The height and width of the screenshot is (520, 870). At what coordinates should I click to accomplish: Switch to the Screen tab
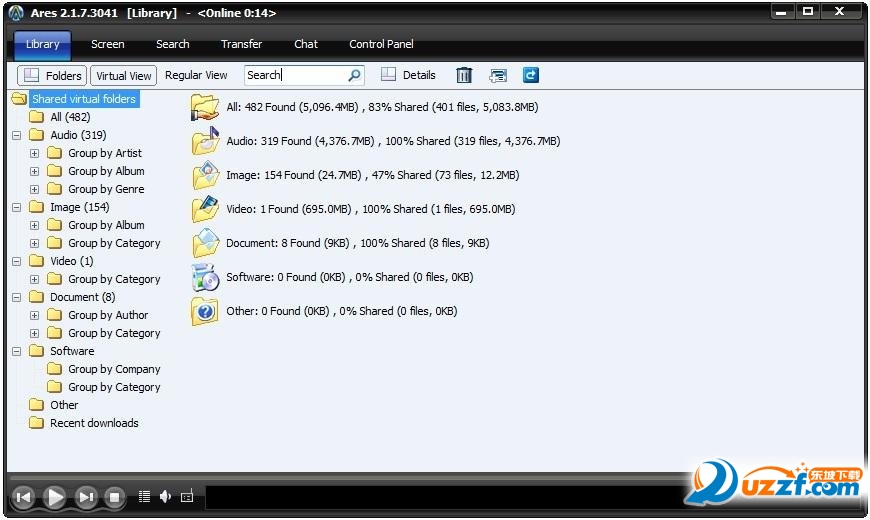(108, 44)
